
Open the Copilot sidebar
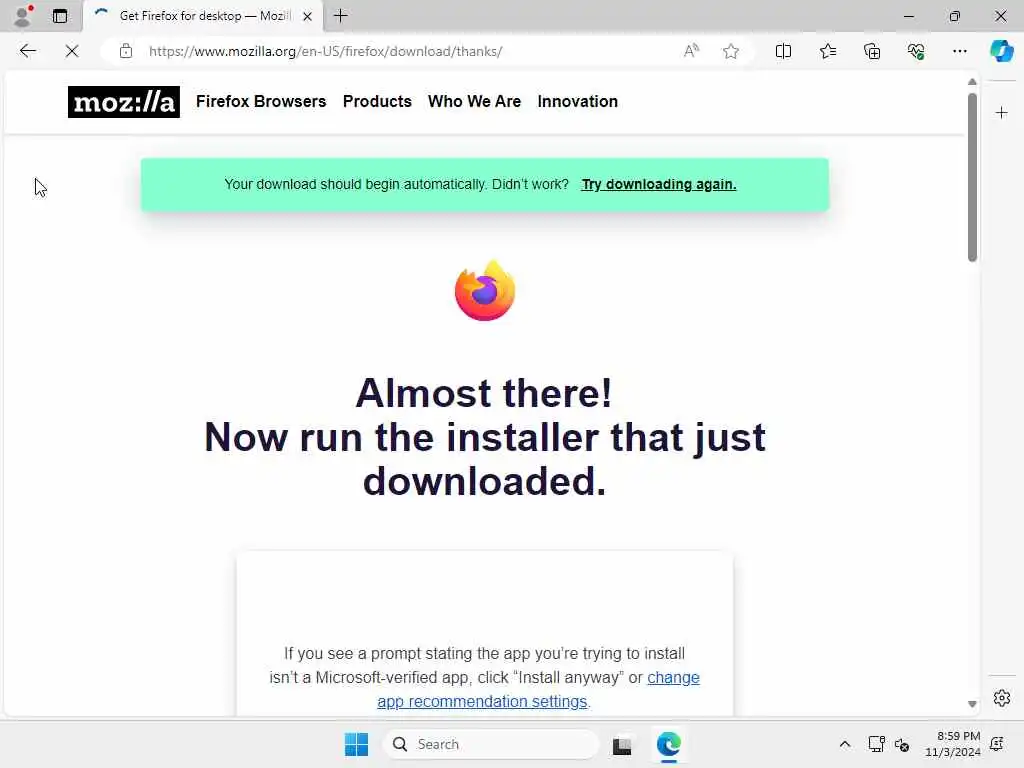pos(1002,51)
